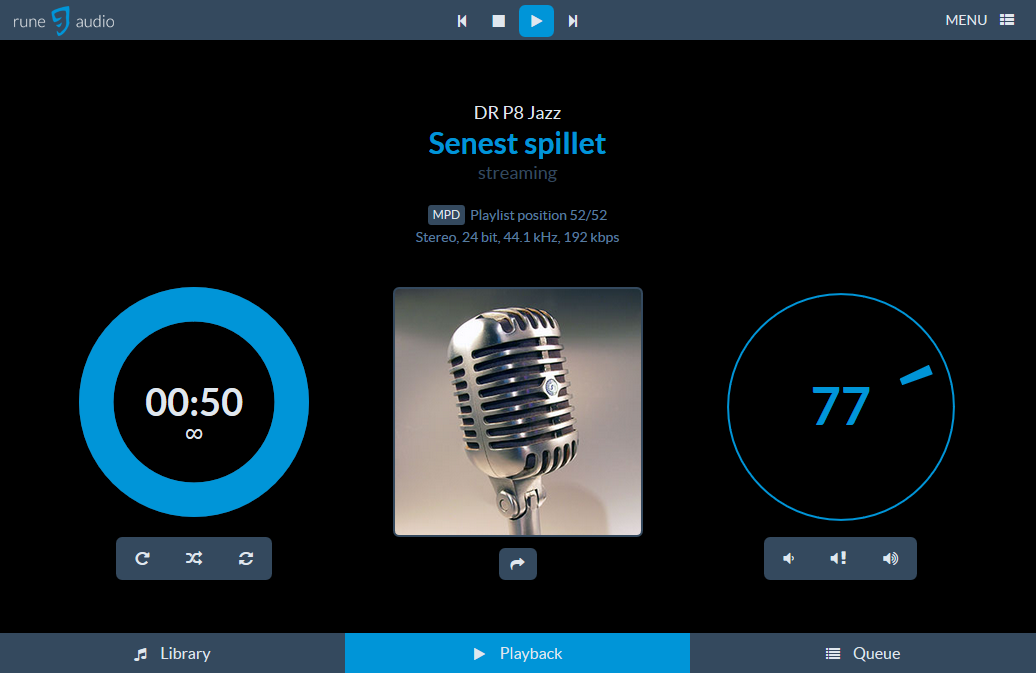
Task: Click the share arrow button below cover art
Action: pos(517,563)
